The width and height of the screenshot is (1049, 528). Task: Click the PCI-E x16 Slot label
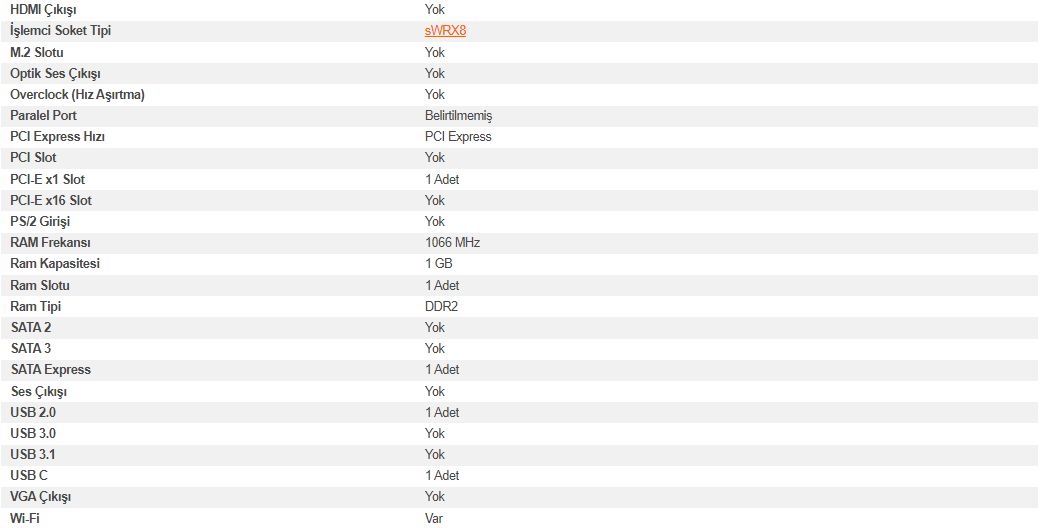click(51, 200)
